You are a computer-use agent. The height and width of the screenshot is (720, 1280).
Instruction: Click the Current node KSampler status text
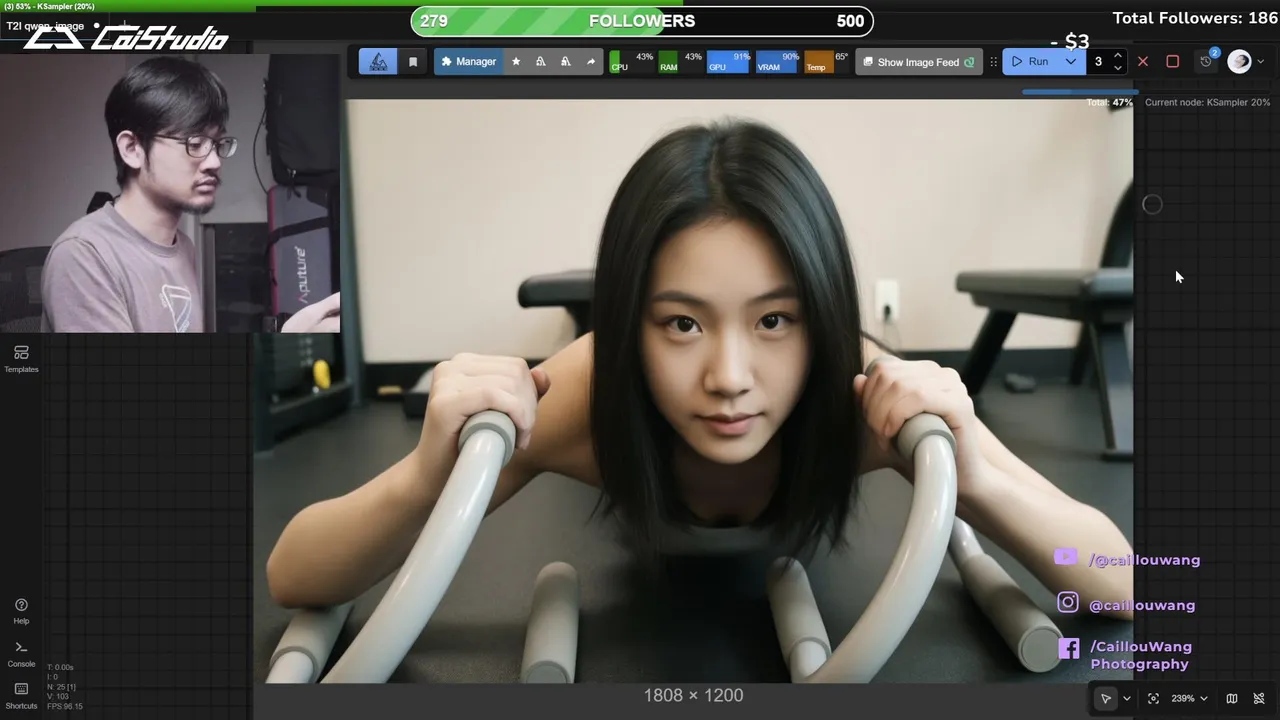pos(1207,102)
